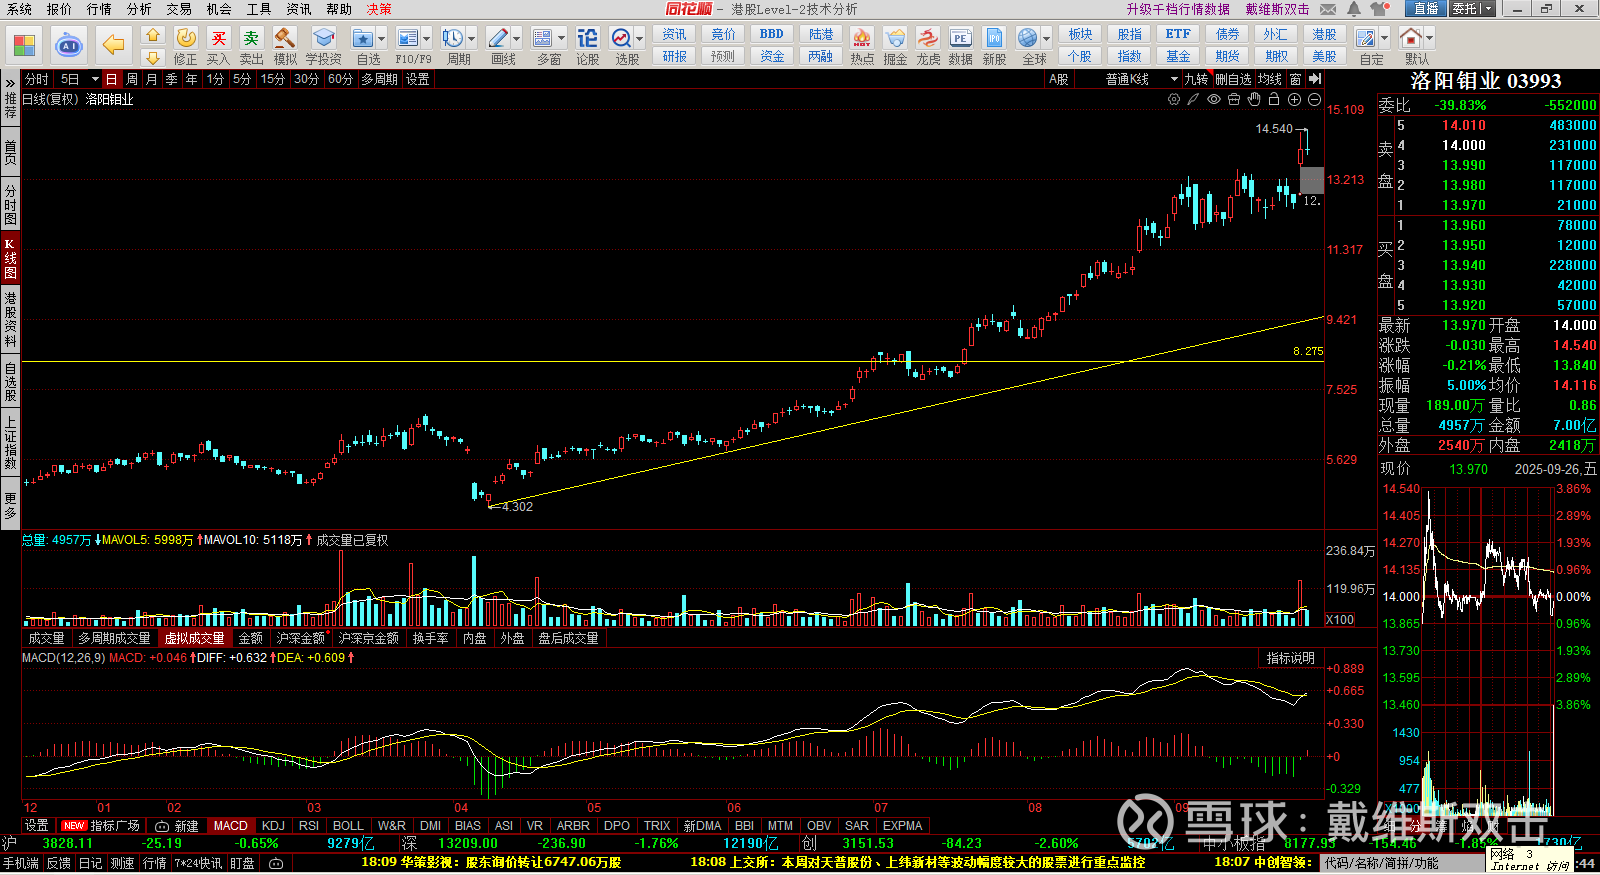The width and height of the screenshot is (1600, 875).
Task: Click the yellow up arrow icon
Action: [x=152, y=36]
